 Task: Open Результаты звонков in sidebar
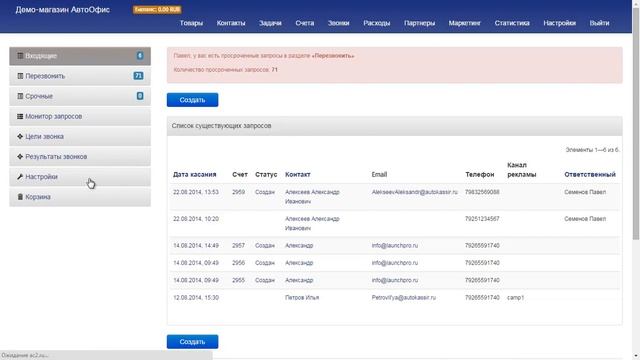coord(80,157)
